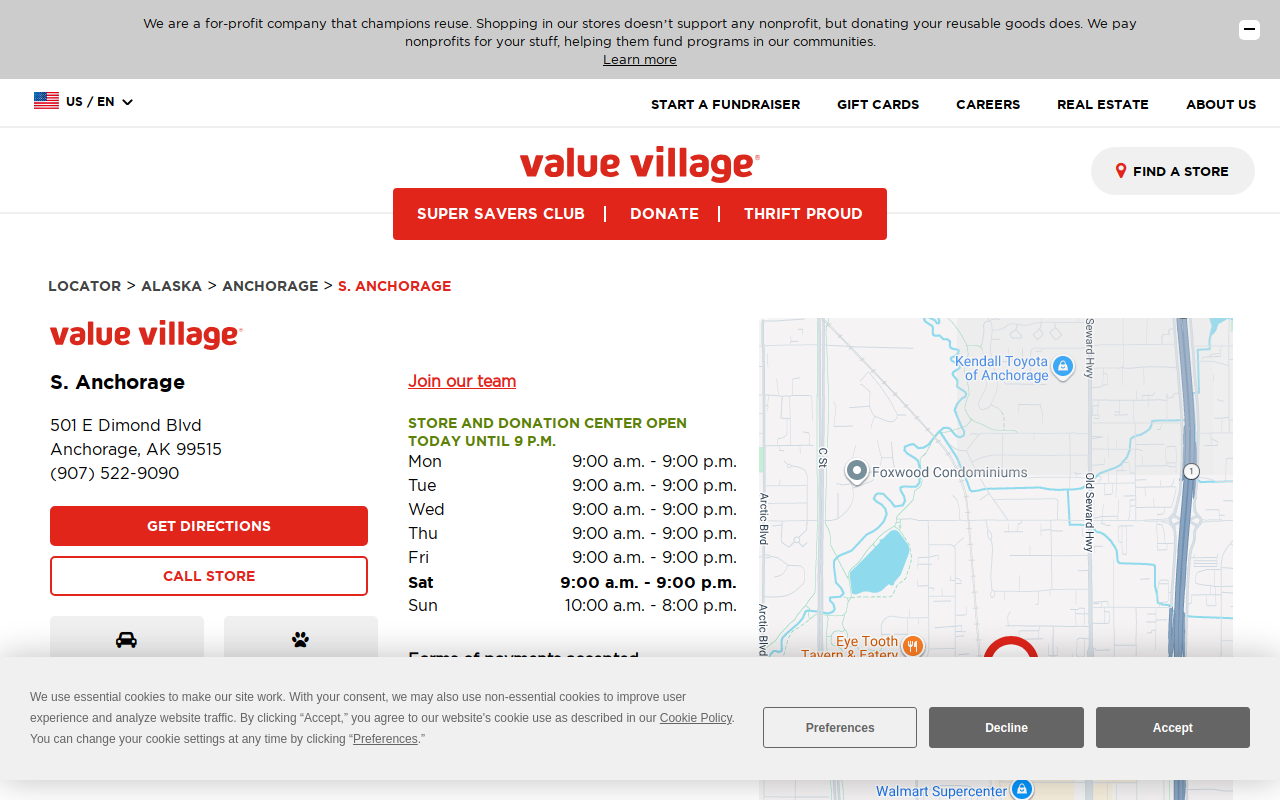Viewport: 1280px width, 800px height.
Task: Open the inline Preferences link in cookie text
Action: (x=385, y=739)
